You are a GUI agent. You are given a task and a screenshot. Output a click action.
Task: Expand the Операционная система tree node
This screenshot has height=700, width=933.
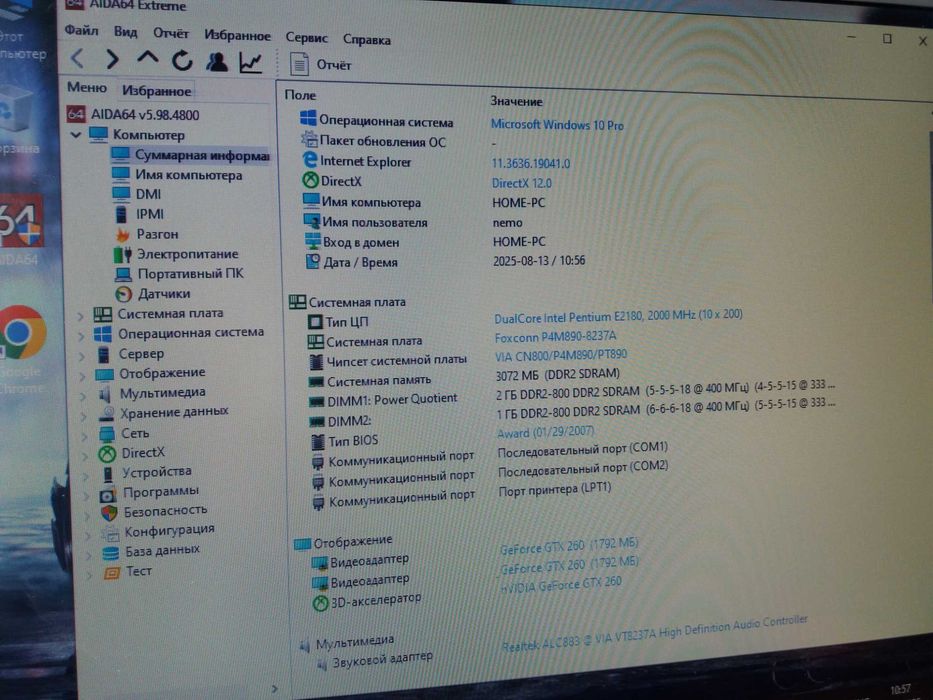click(x=82, y=336)
